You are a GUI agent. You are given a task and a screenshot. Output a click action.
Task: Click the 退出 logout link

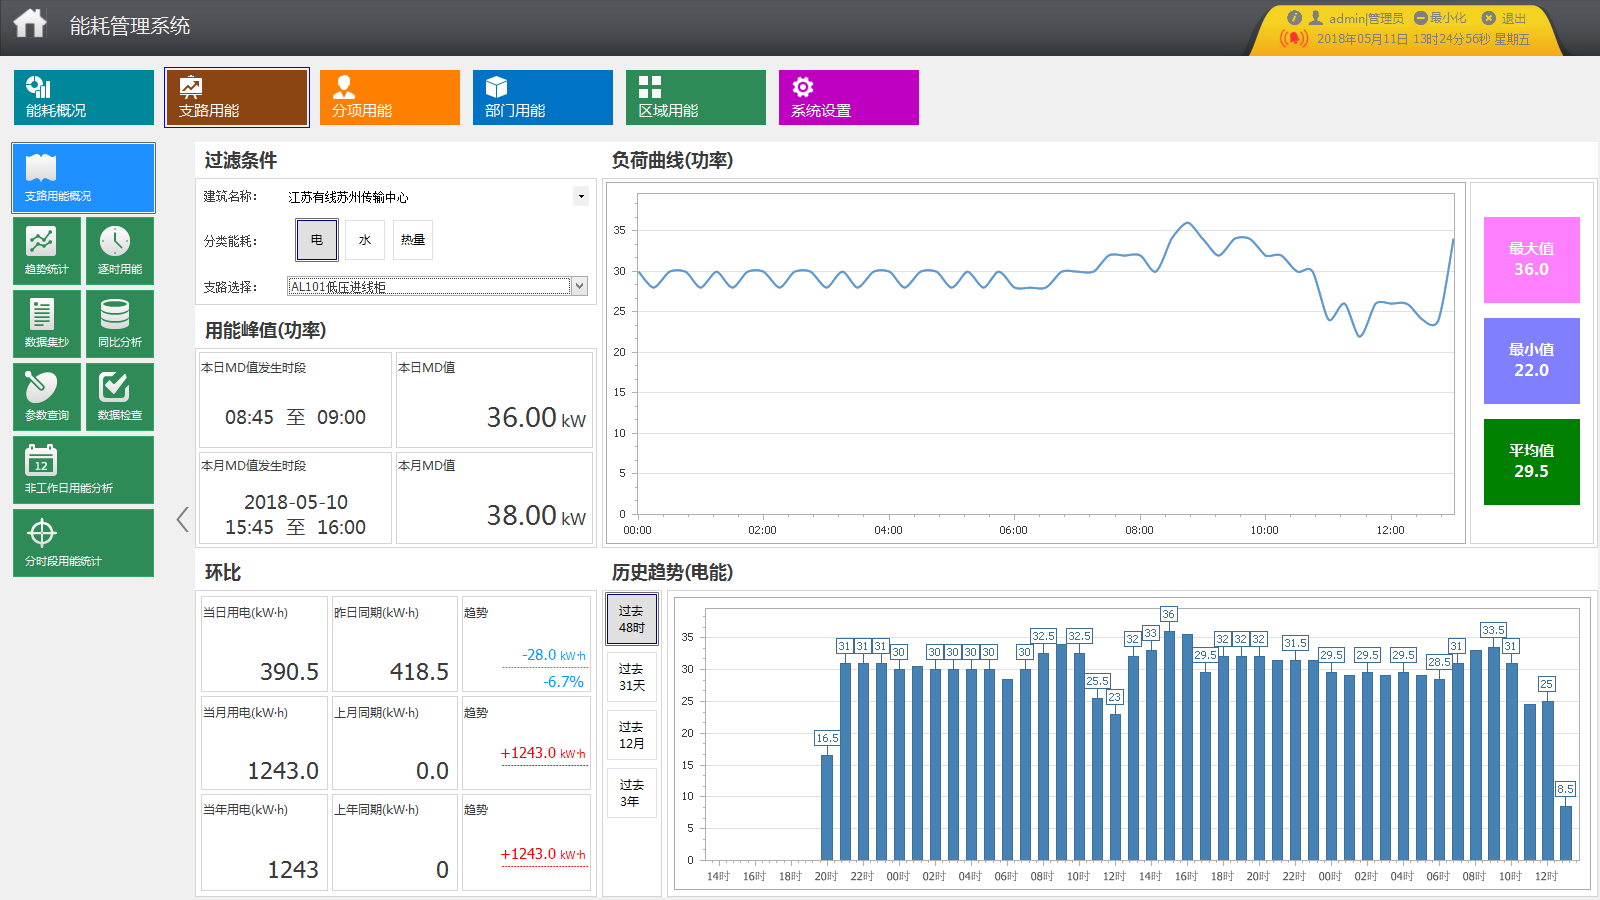pyautogui.click(x=1505, y=18)
